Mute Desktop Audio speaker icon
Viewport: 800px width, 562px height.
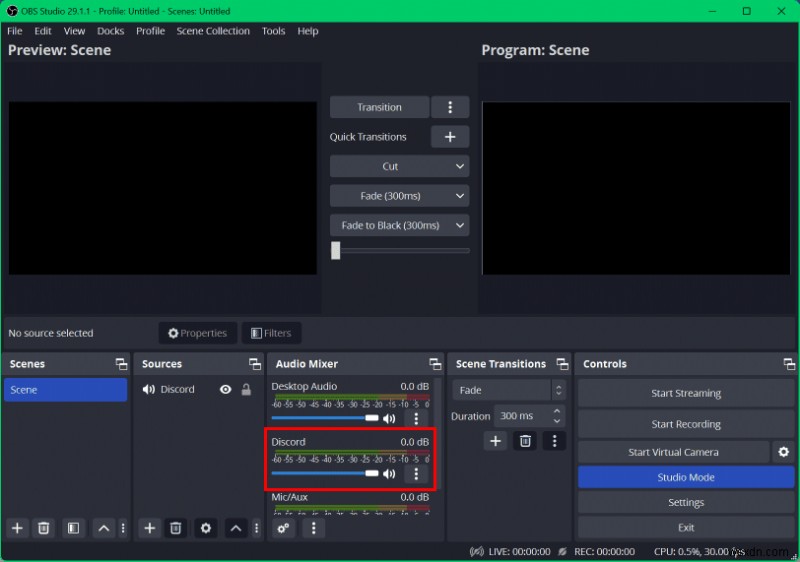[389, 419]
